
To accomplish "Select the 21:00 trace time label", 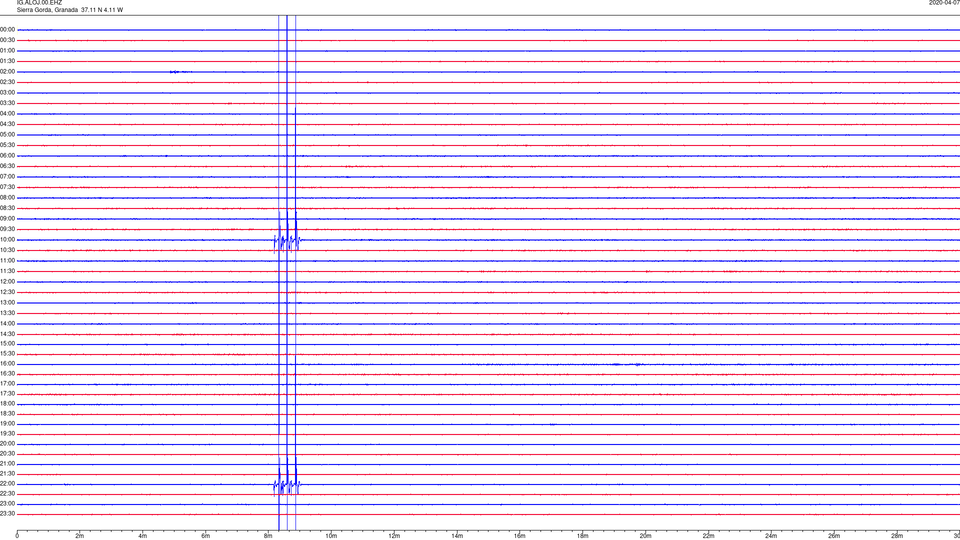I will (7, 463).
